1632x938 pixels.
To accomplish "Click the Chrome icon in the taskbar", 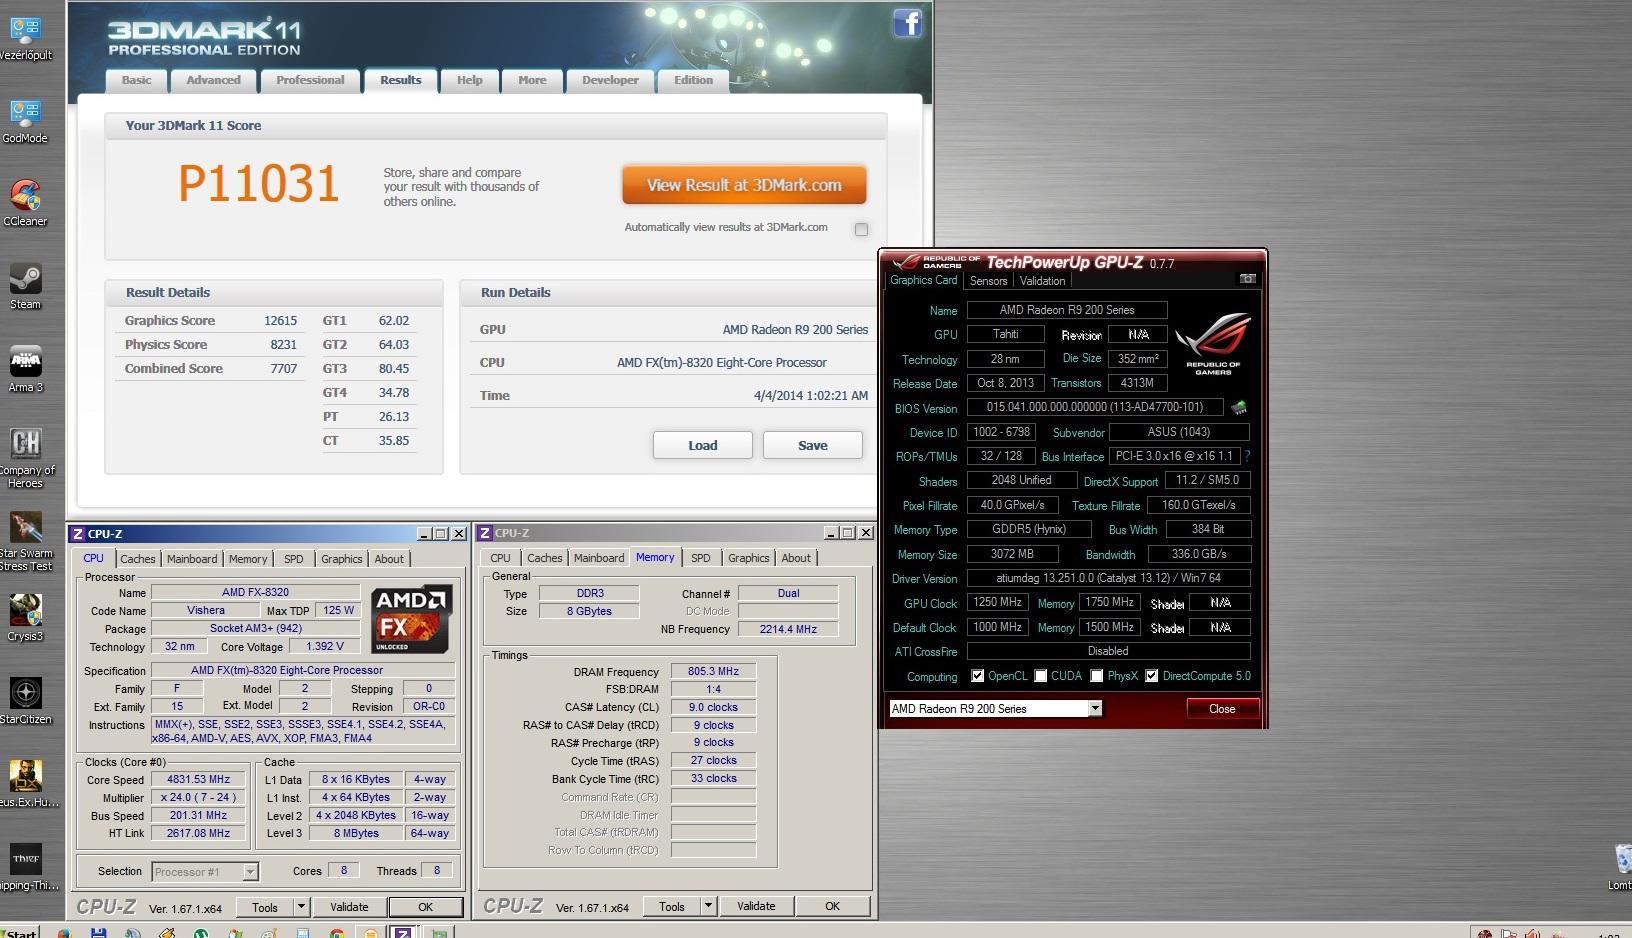I will tap(336, 932).
